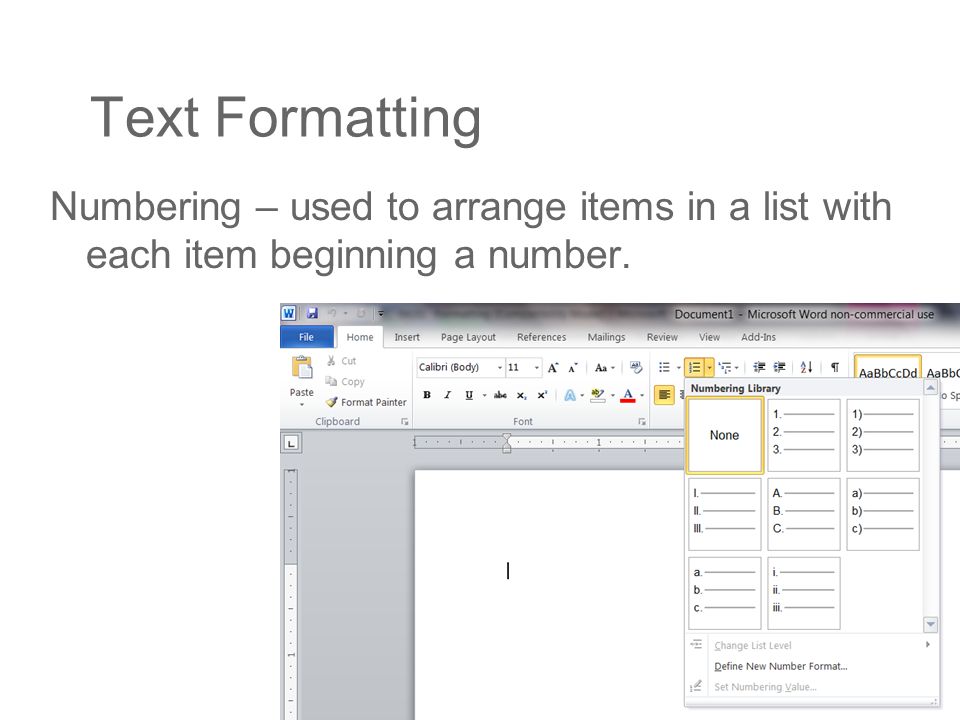Image resolution: width=960 pixels, height=720 pixels.
Task: Click the Numbering list button
Action: (694, 367)
